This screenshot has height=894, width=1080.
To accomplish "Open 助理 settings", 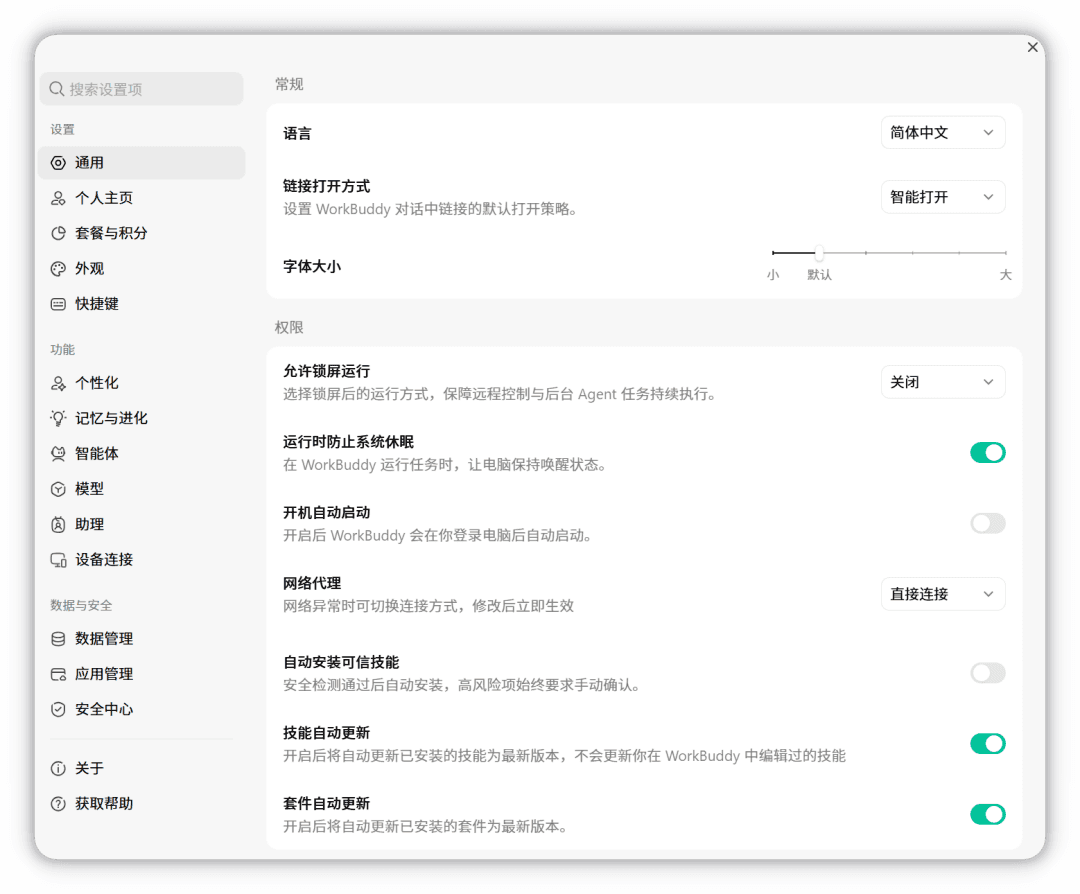I will pyautogui.click(x=142, y=524).
